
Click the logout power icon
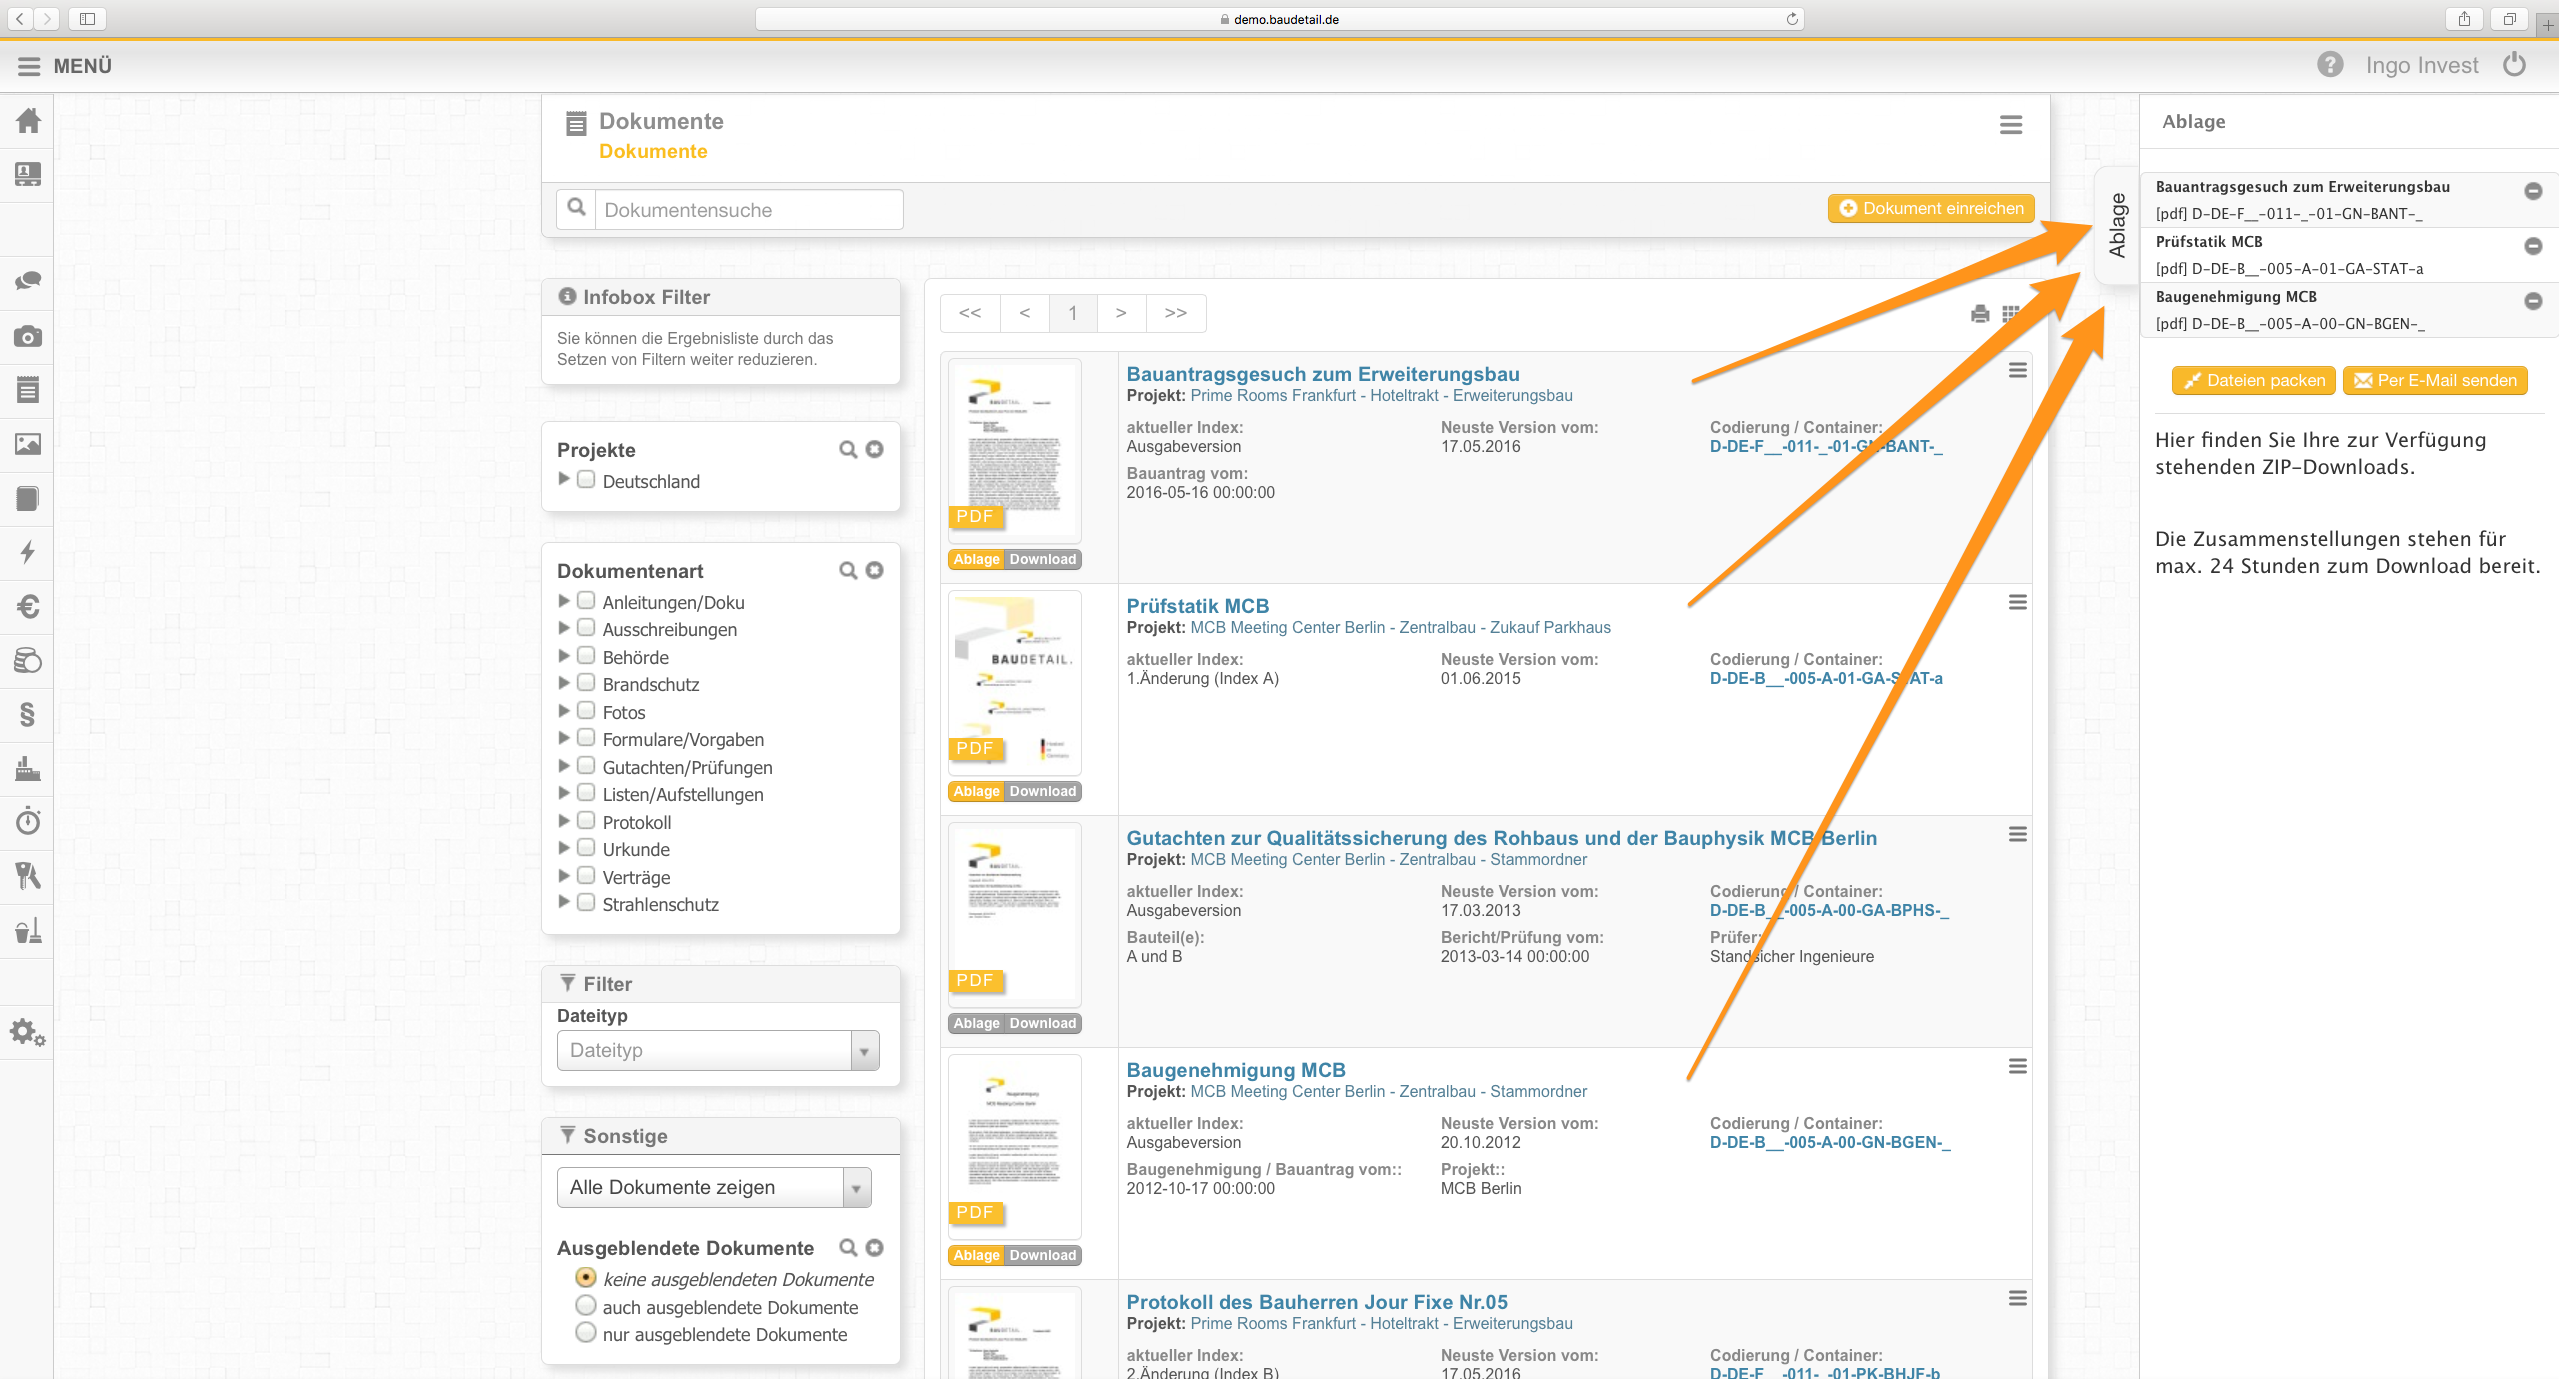2515,65
